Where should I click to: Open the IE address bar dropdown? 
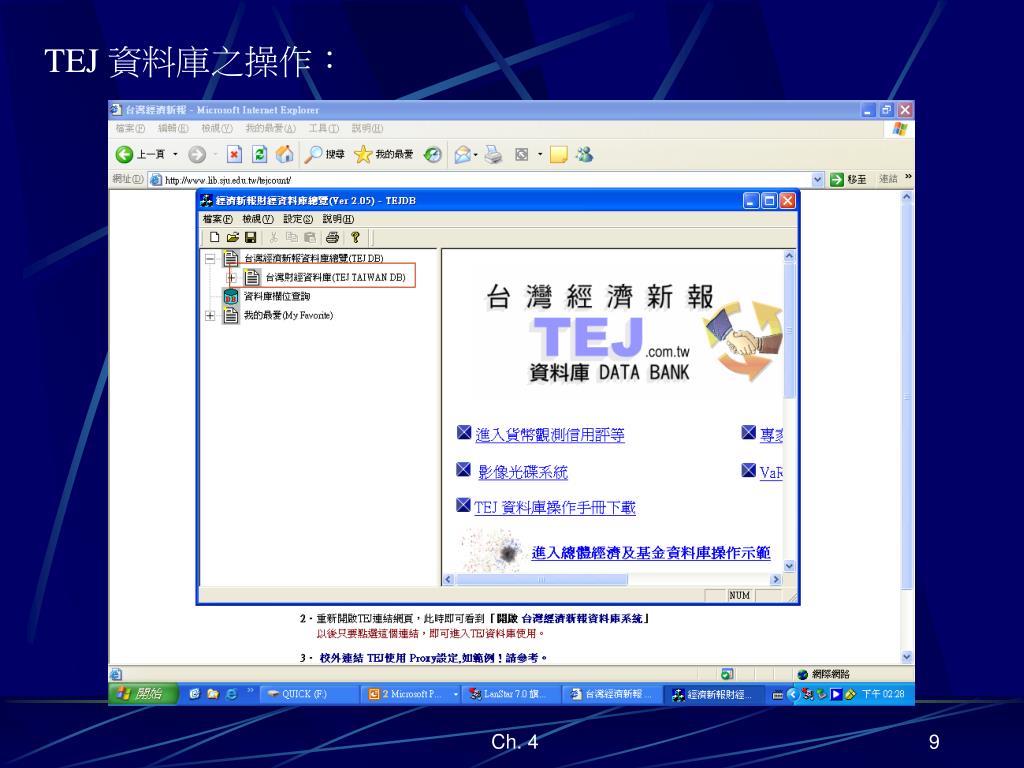click(x=818, y=179)
